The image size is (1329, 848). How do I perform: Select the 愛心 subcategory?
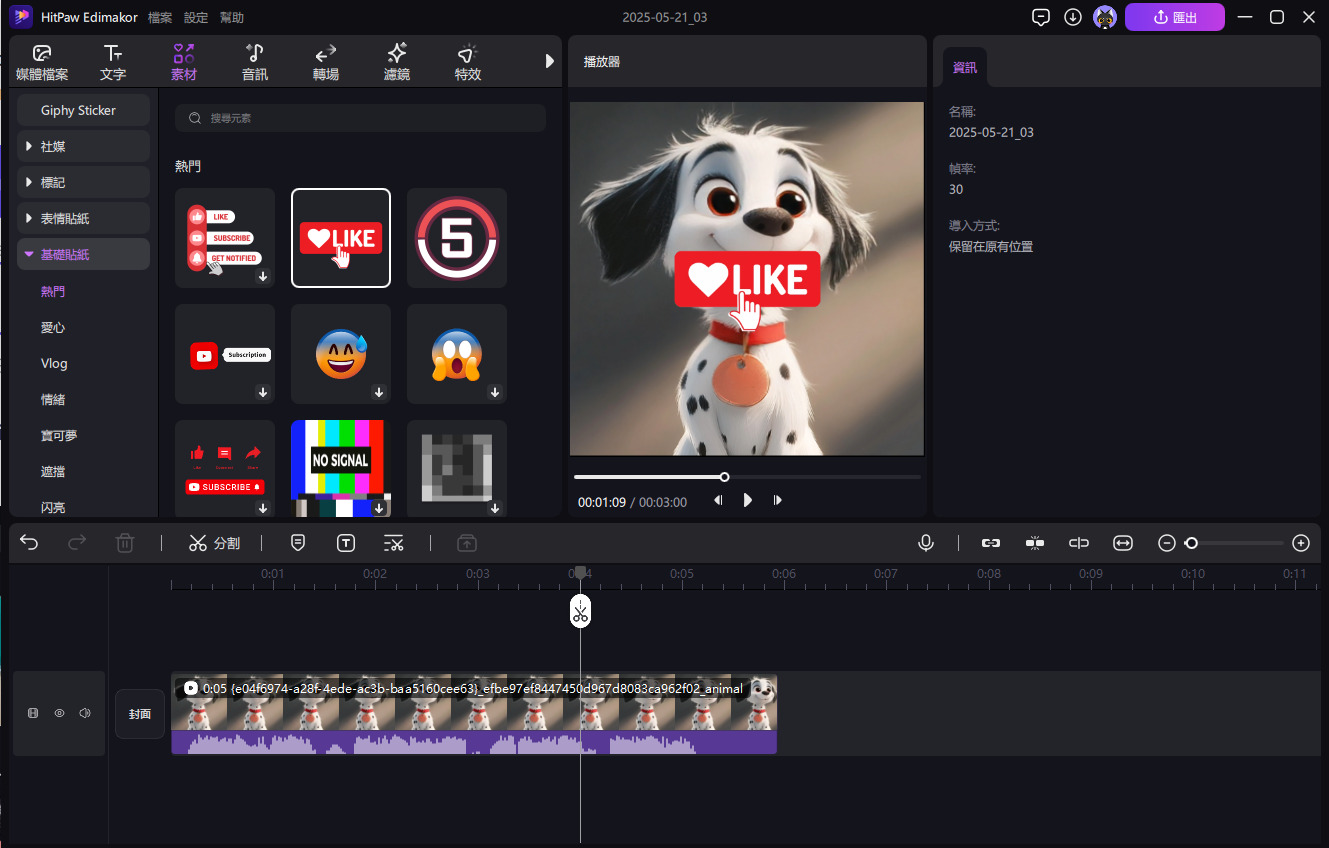[x=53, y=327]
